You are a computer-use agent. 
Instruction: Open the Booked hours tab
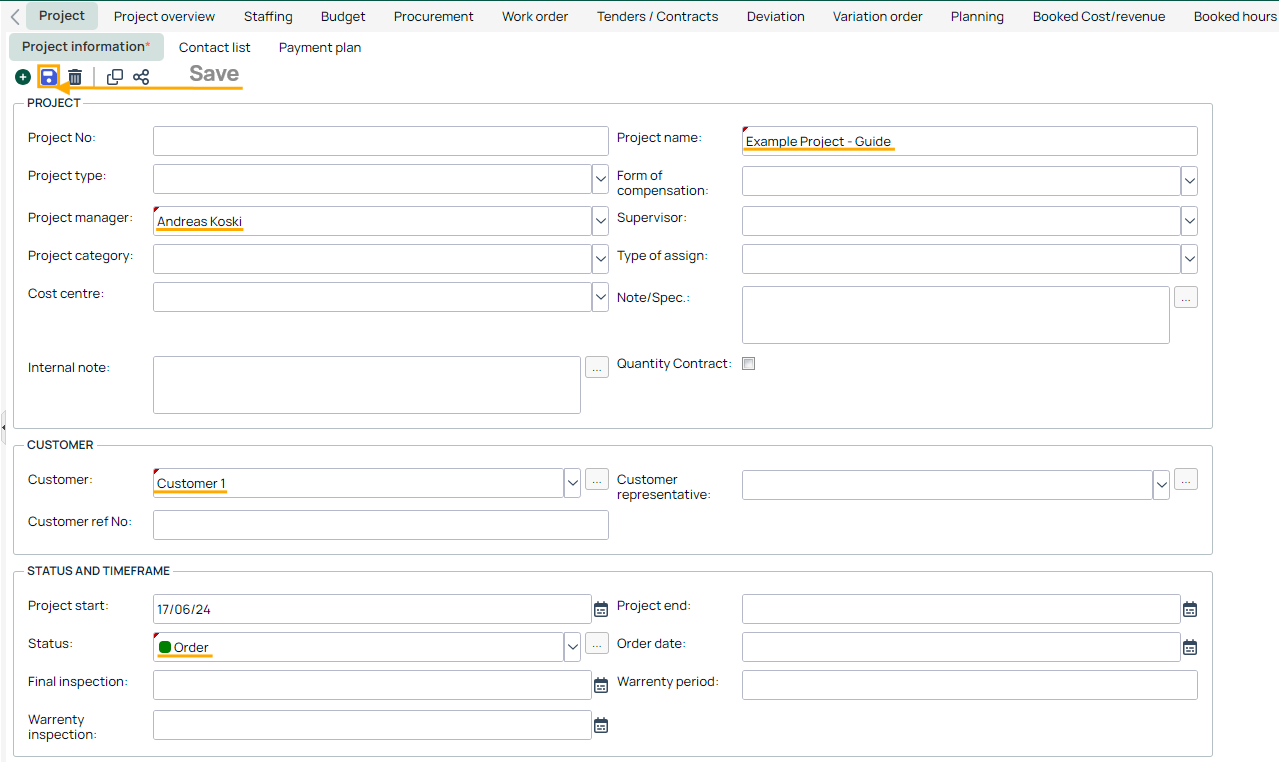tap(1234, 16)
